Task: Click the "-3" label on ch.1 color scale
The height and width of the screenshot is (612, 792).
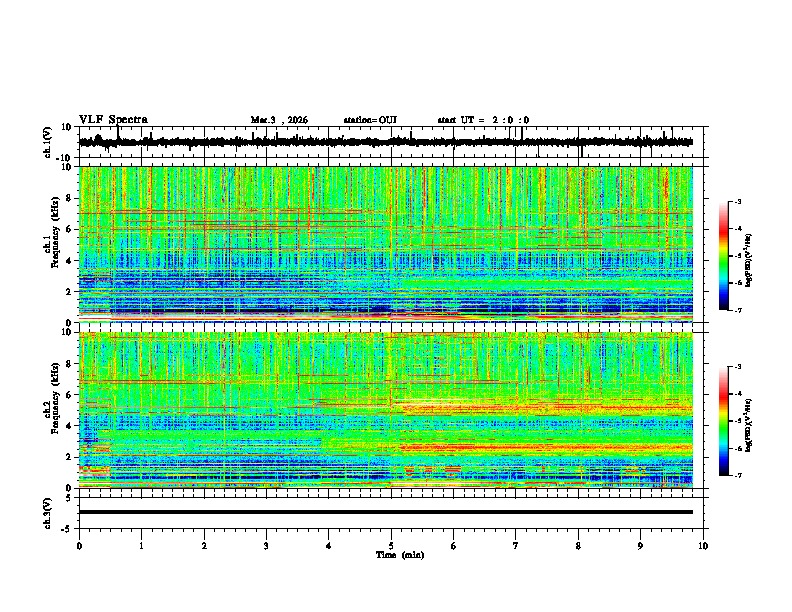Action: (738, 201)
